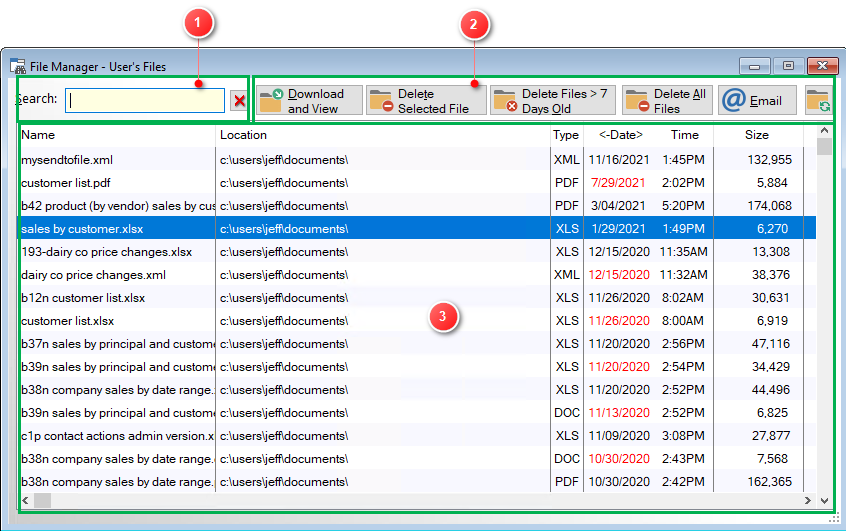Select the b37n sales by principal row
The width and height of the screenshot is (846, 531).
[417, 344]
